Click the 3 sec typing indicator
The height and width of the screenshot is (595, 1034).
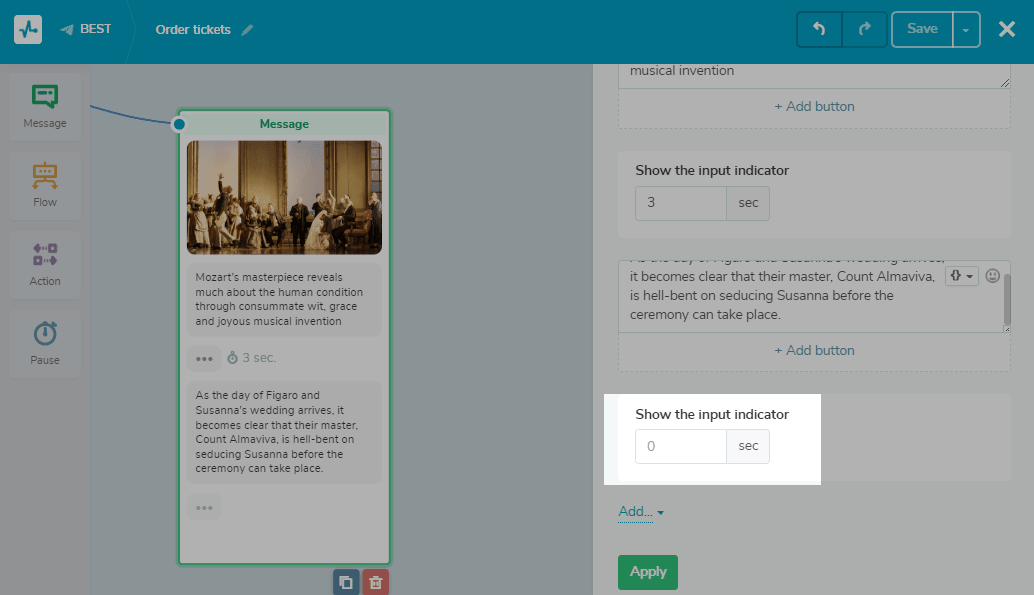pyautogui.click(x=251, y=358)
